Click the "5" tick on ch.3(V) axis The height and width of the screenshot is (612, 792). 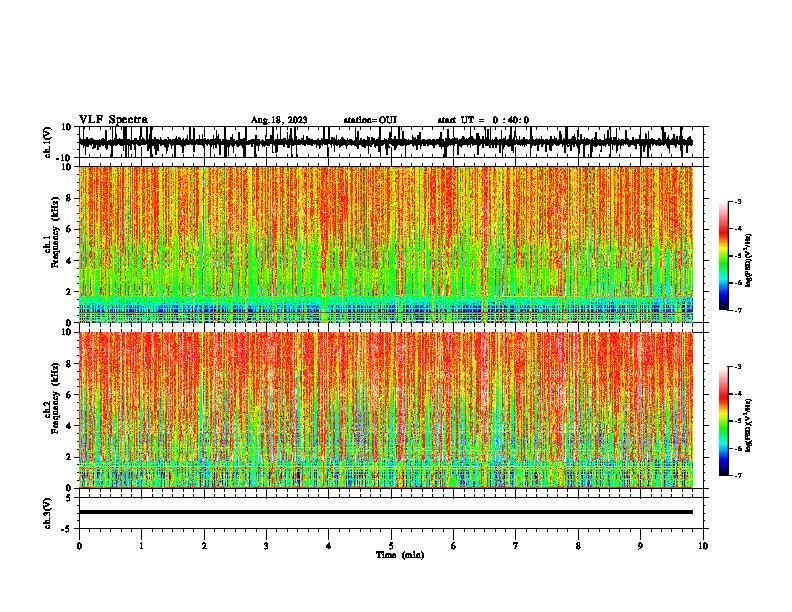click(70, 498)
